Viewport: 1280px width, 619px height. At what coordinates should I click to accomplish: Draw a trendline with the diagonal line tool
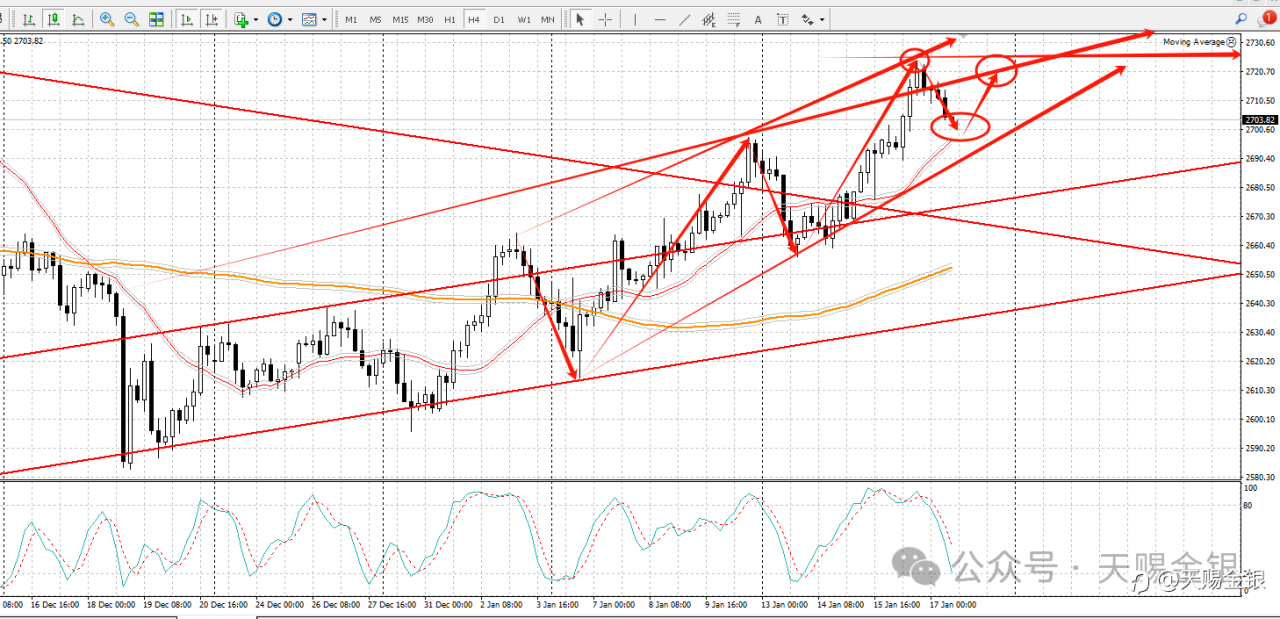pos(684,19)
